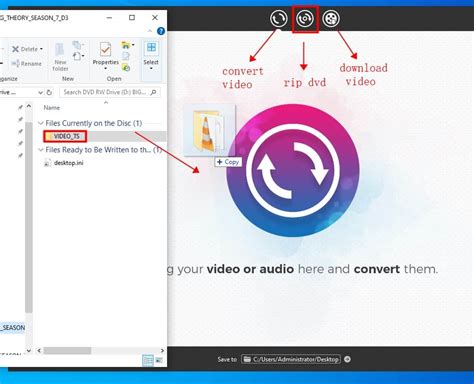
Task: Sort by the Name column header
Action: tap(52, 108)
